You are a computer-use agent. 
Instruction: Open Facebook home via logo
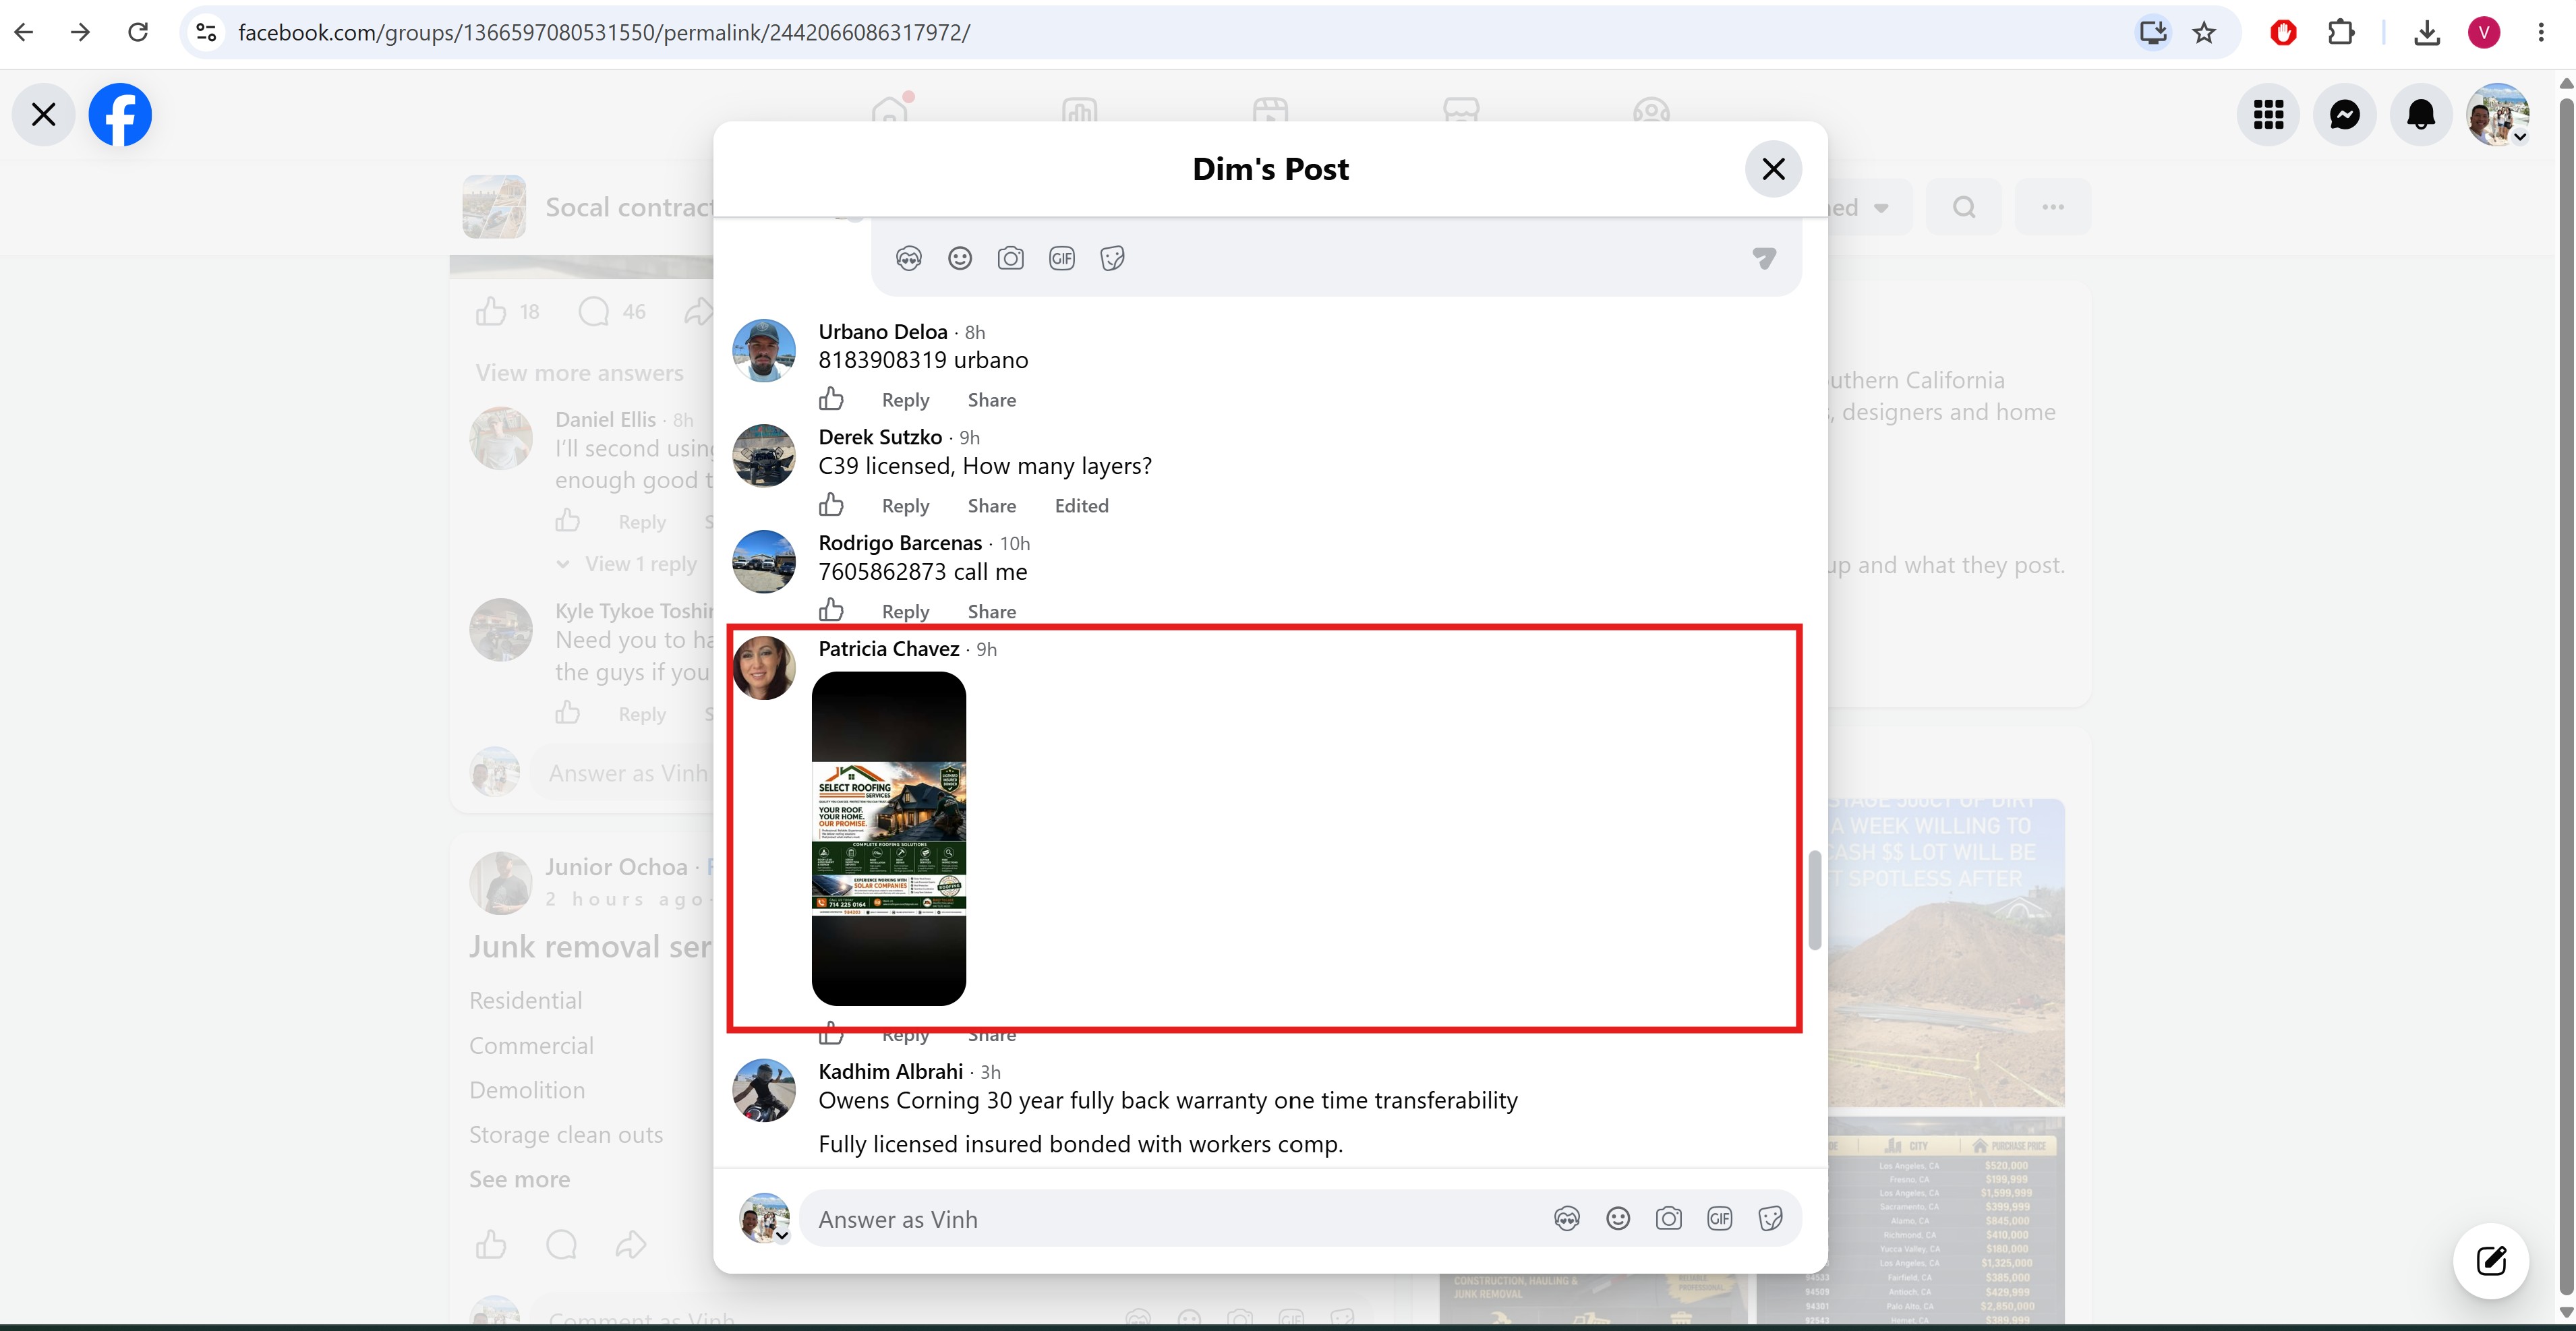point(120,115)
